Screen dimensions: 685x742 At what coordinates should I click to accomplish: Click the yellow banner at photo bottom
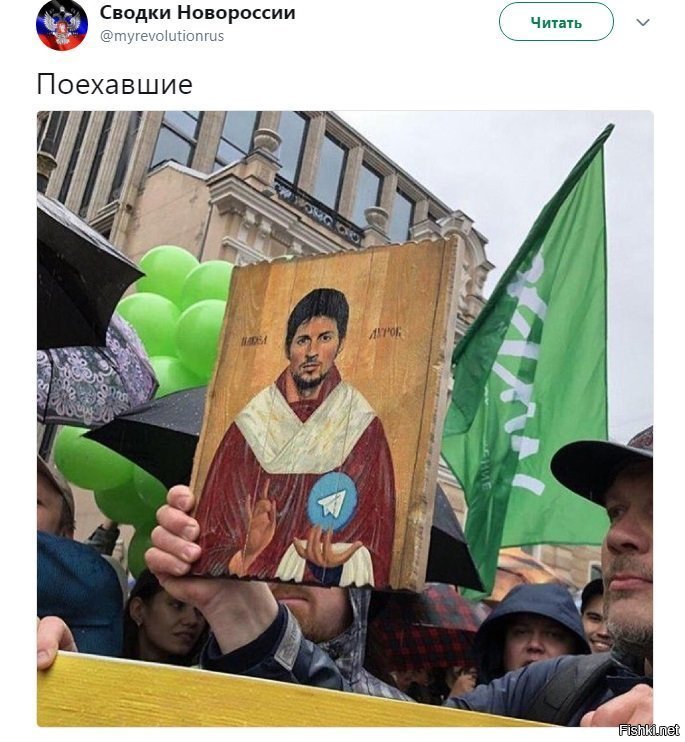click(x=265, y=693)
